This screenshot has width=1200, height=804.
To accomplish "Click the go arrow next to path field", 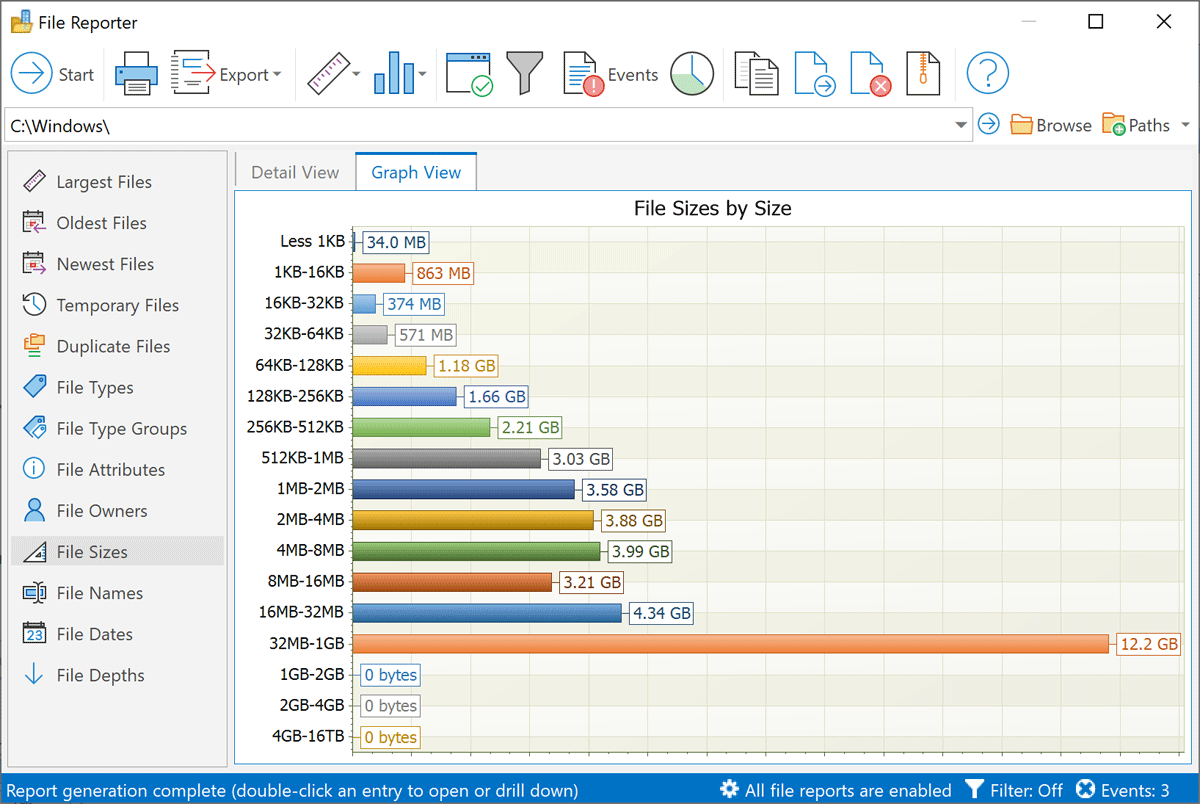I will tap(988, 124).
